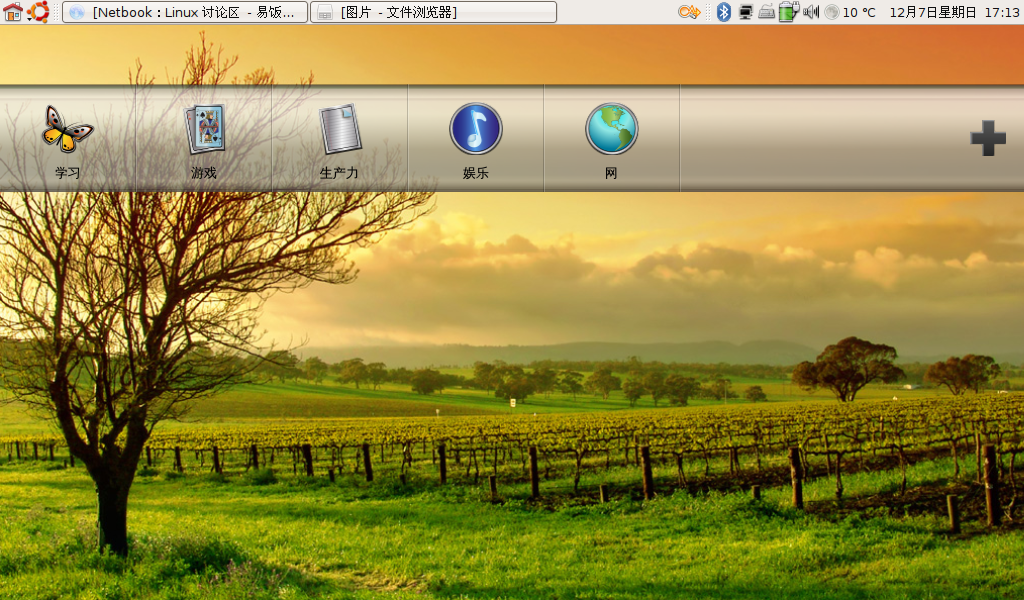The width and height of the screenshot is (1024, 600).
Task: Click the orange key-arrow tray icon
Action: click(689, 12)
